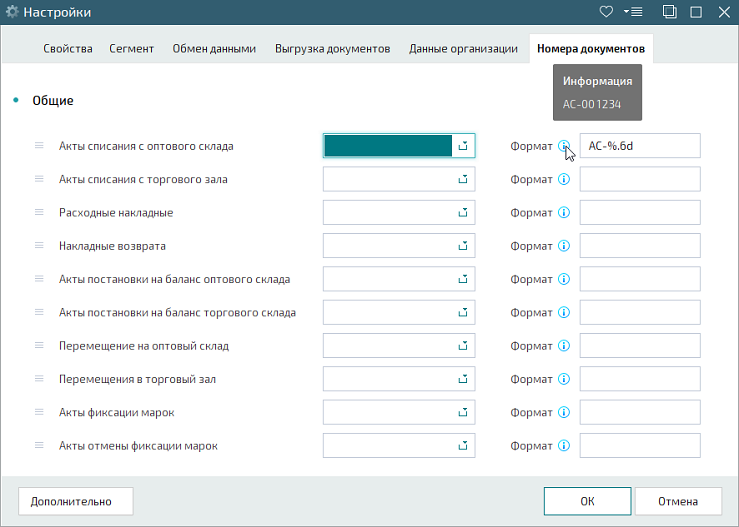Show format info for Перемещение на оптовый склад

[x=564, y=346]
